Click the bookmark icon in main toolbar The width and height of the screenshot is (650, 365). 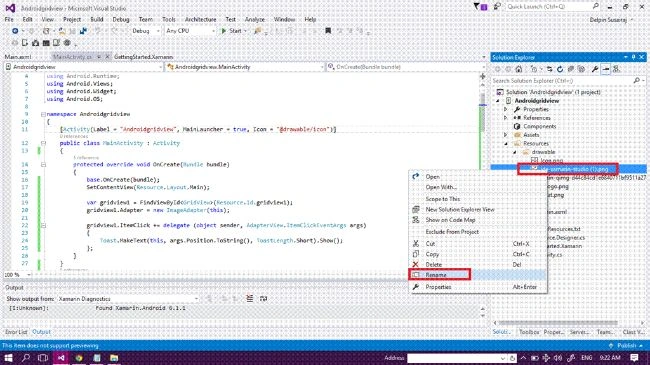tap(328, 31)
